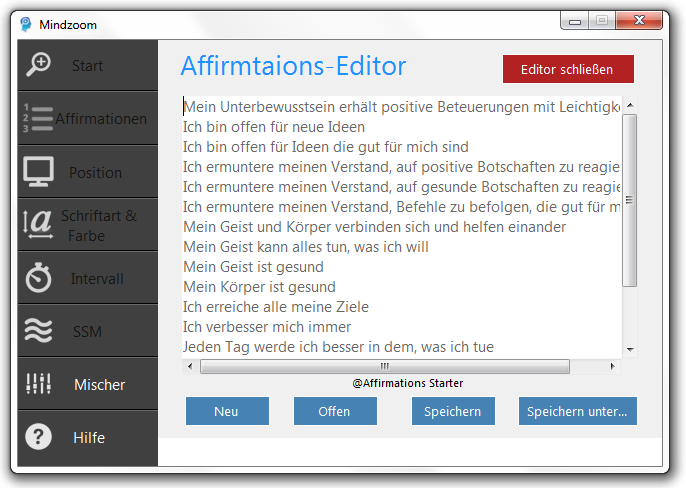The width and height of the screenshot is (686, 488).
Task: Click the Affirmtaions-Editor heading
Action: coord(294,66)
